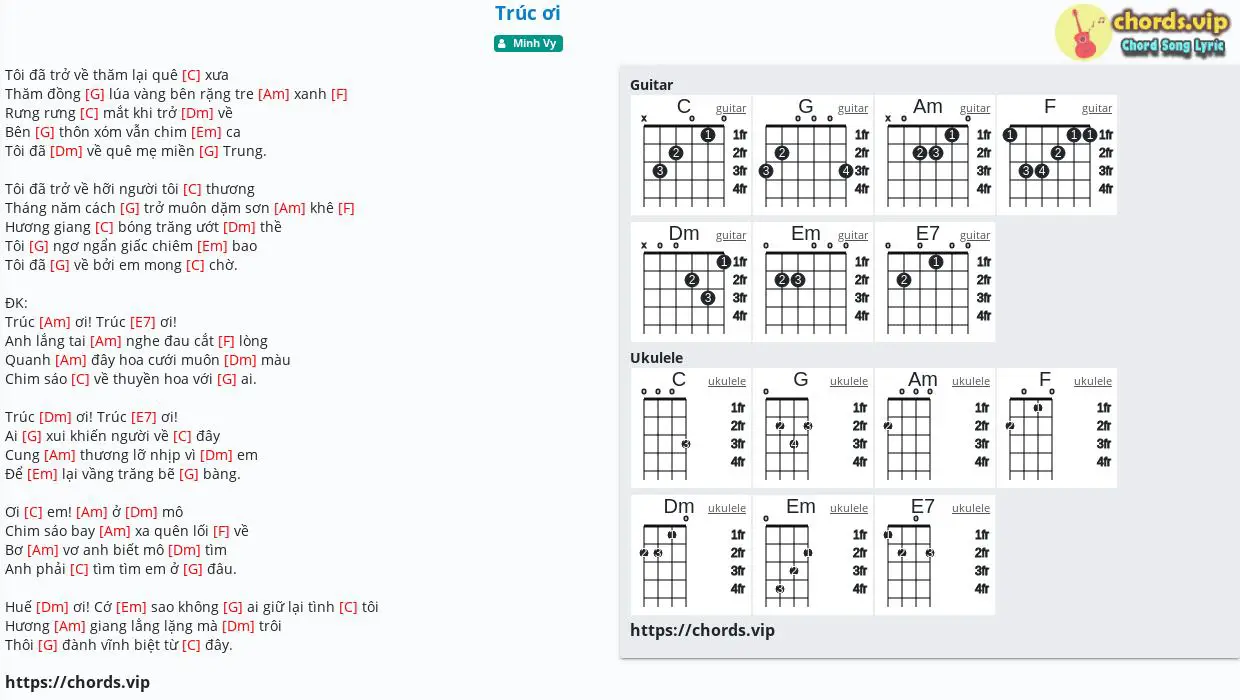Select the F guitar chord diagram
Viewport: 1240px width, 700px height.
click(x=1057, y=155)
